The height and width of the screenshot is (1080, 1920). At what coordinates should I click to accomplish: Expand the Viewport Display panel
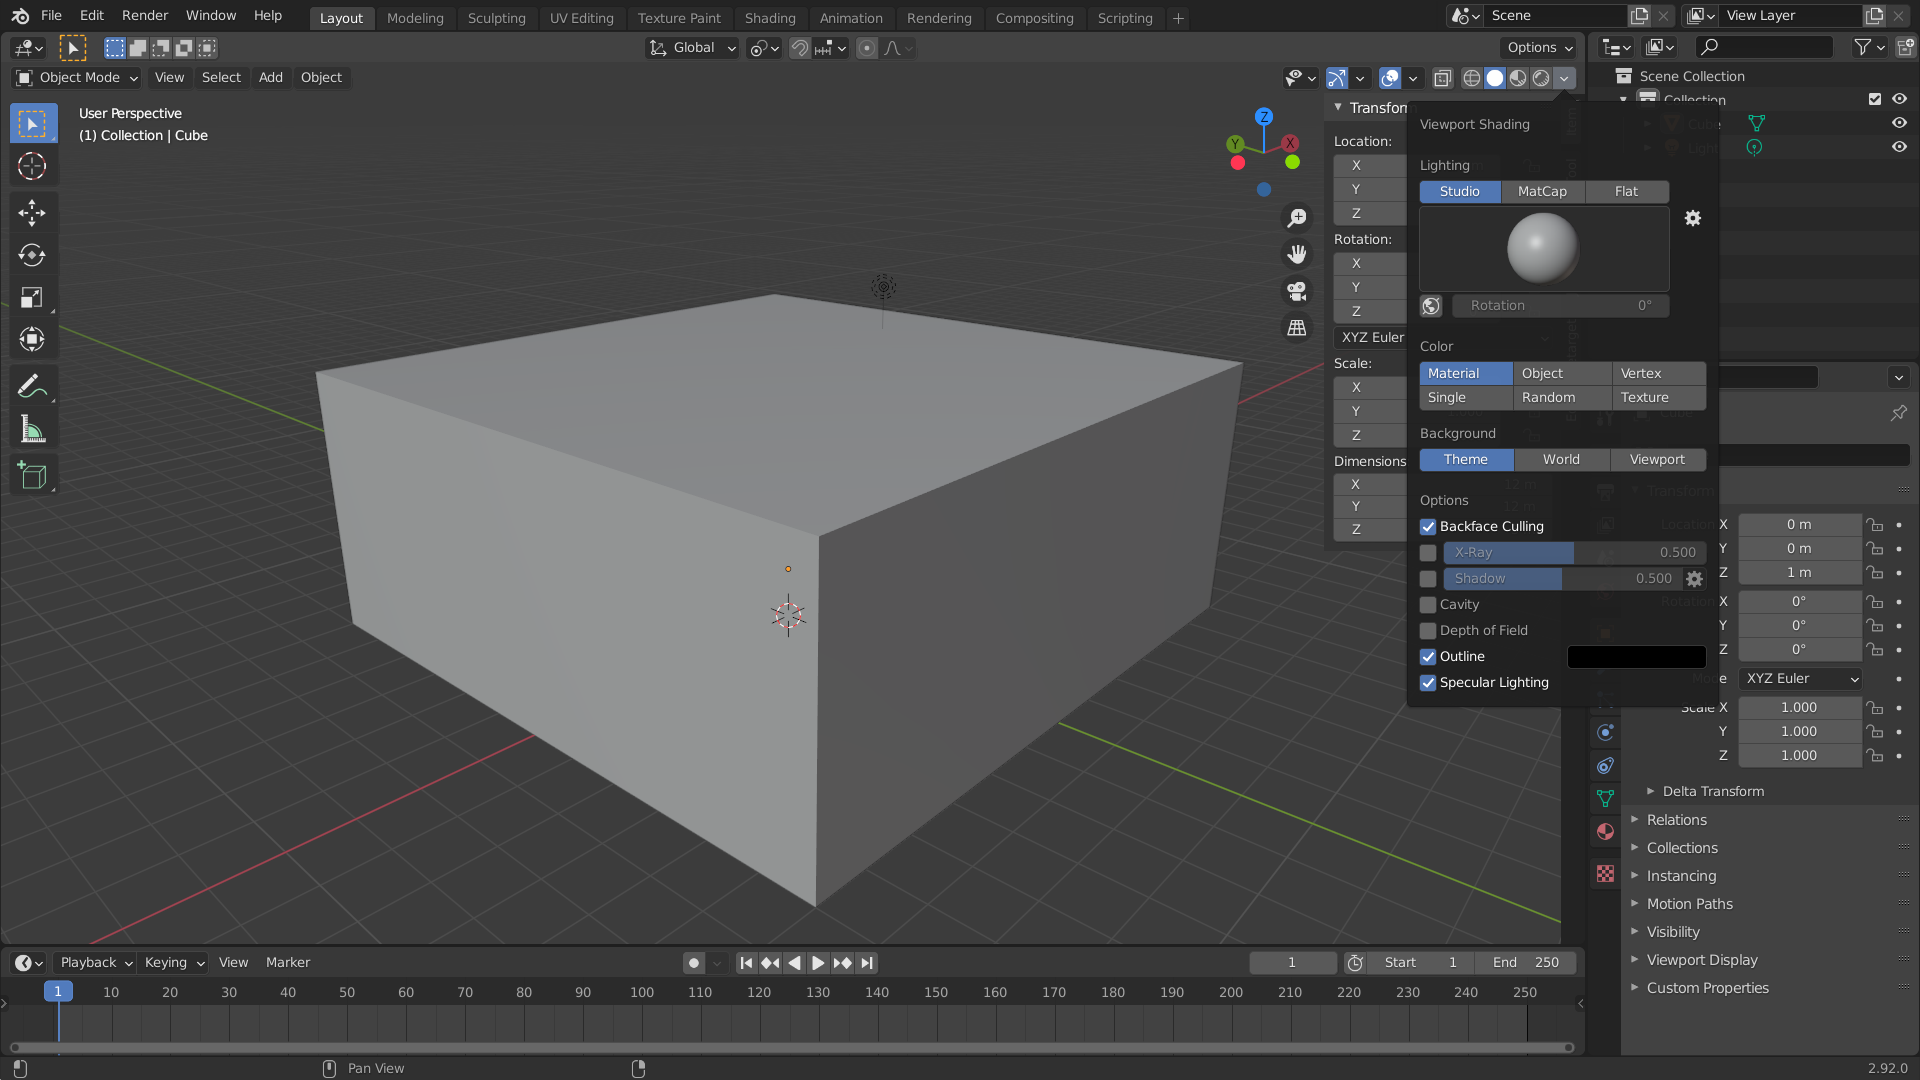point(1702,960)
